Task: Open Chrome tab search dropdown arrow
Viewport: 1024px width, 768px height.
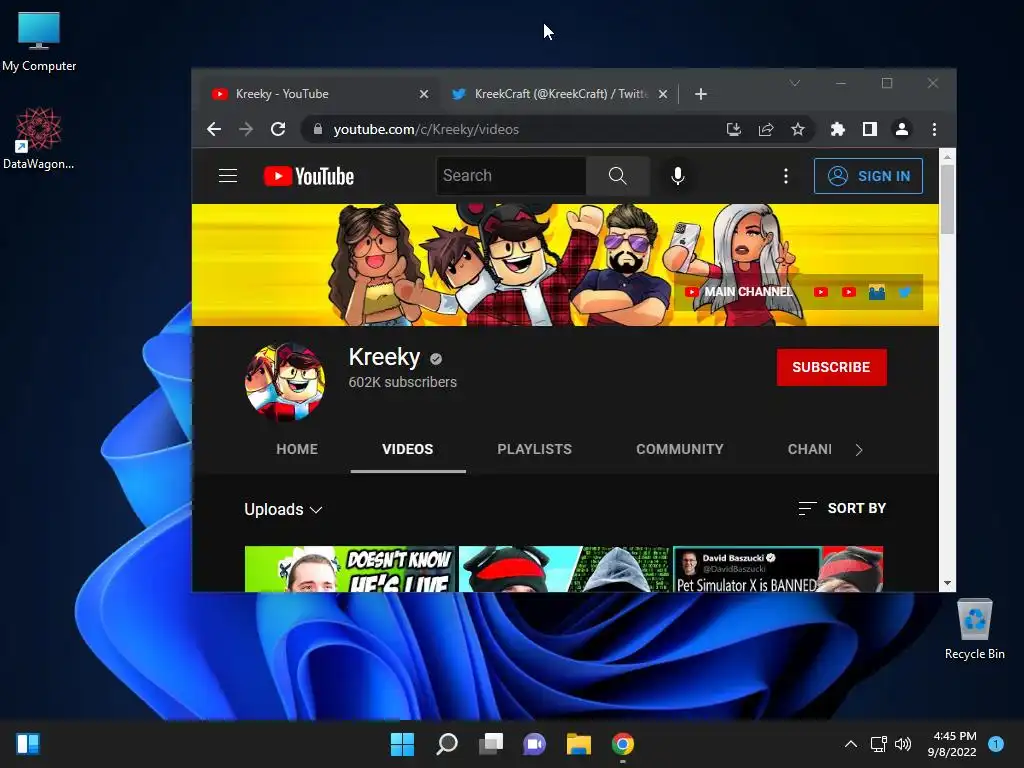Action: click(795, 84)
